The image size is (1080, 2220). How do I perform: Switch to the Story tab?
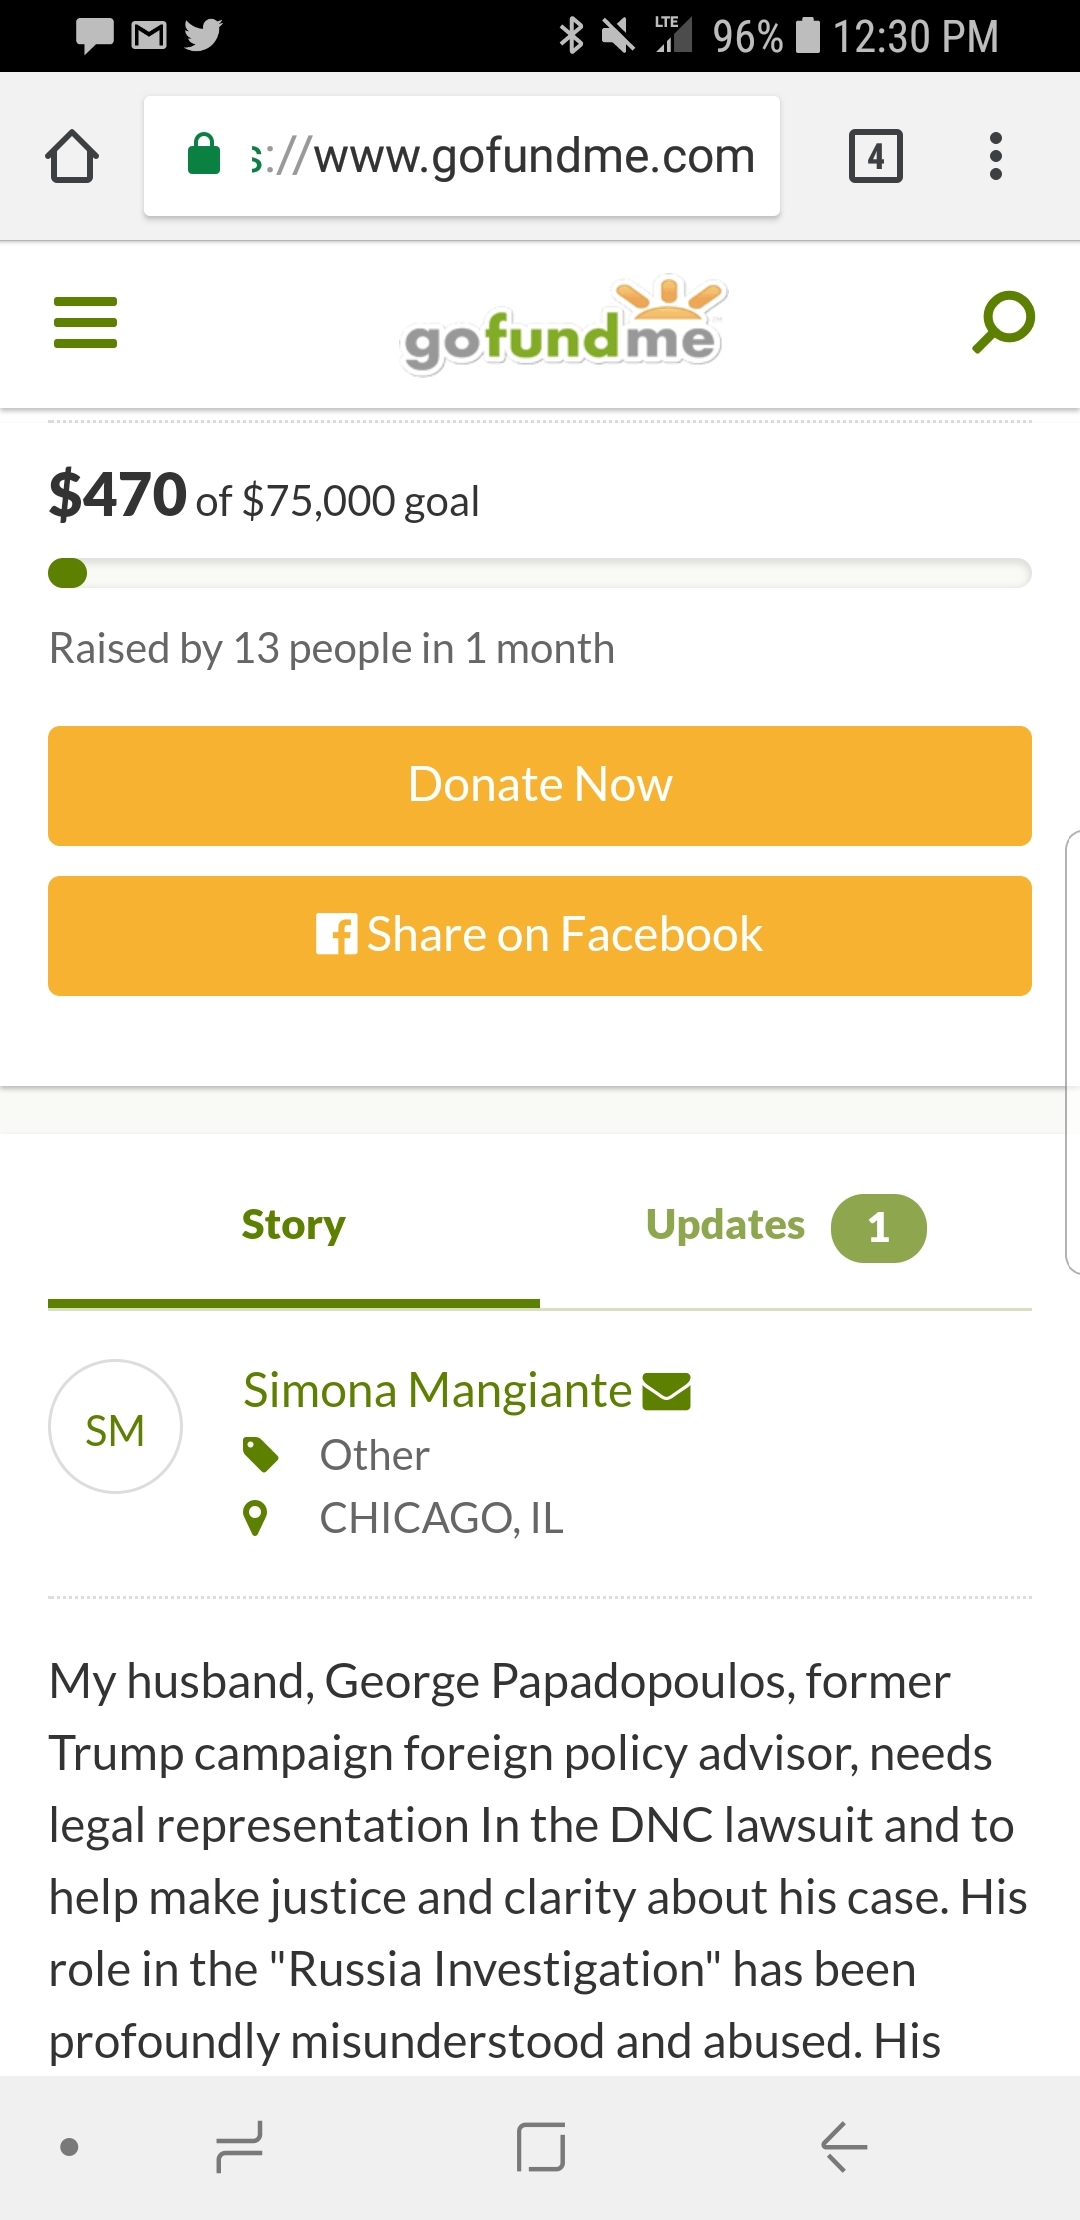[x=293, y=1226]
